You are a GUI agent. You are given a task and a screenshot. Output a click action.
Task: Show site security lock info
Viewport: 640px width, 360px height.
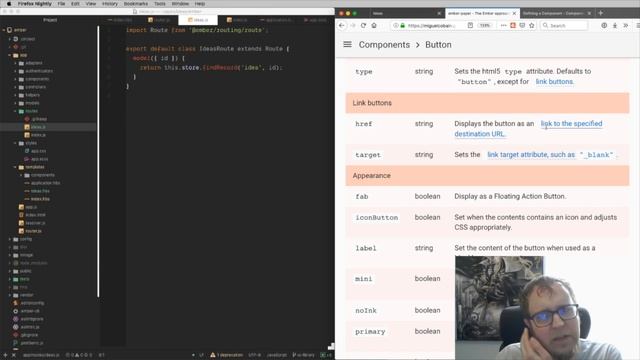pyautogui.click(x=402, y=25)
